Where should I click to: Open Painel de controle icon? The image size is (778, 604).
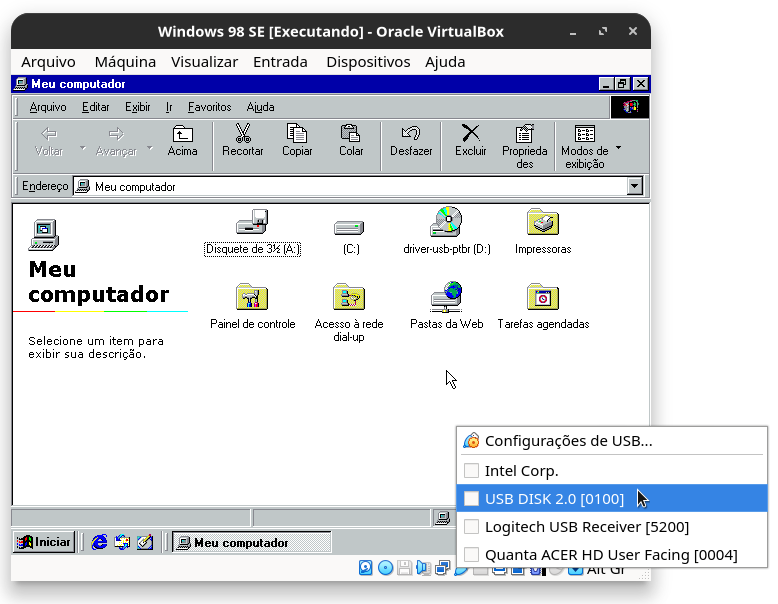[252, 299]
